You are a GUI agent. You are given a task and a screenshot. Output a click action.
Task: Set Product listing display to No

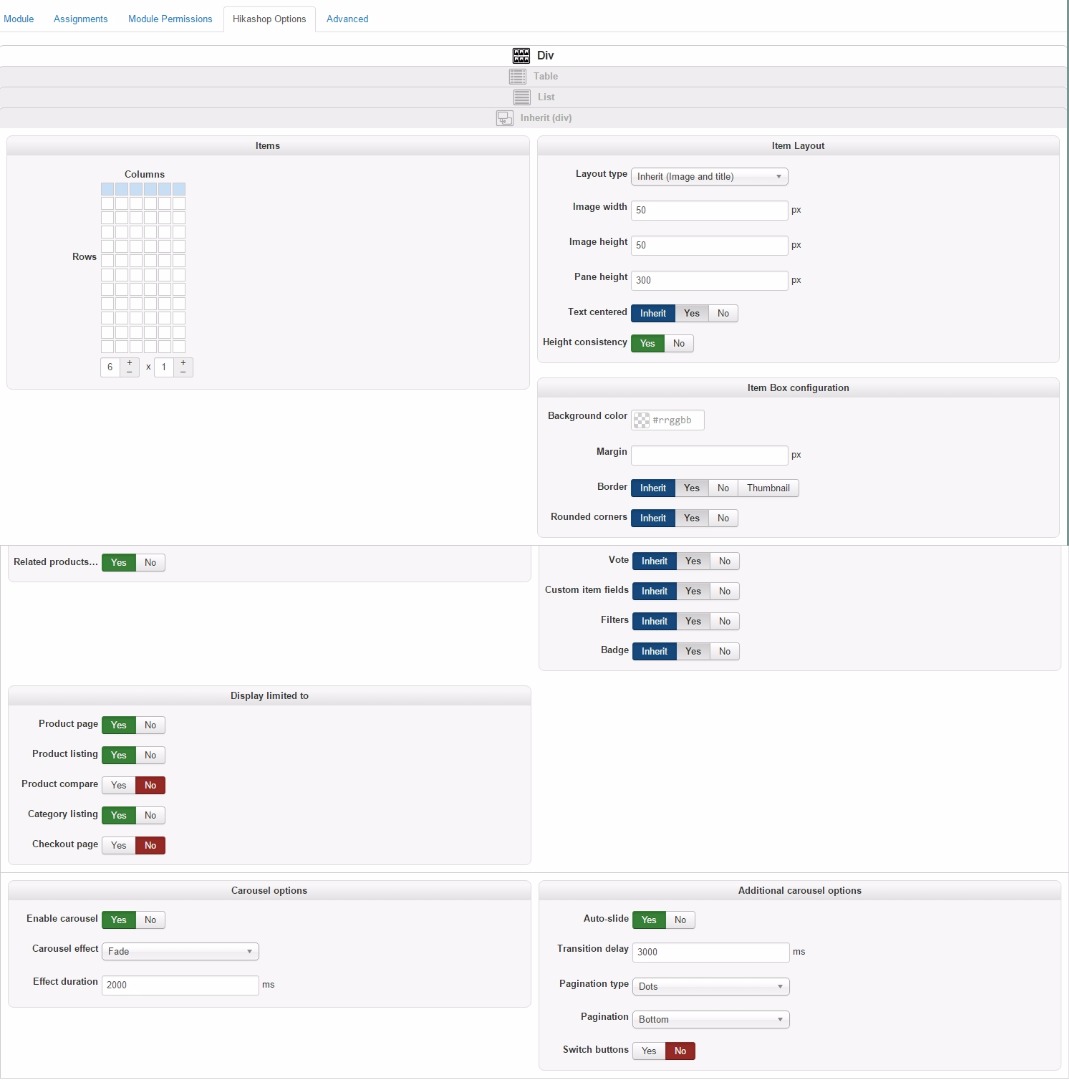[150, 756]
